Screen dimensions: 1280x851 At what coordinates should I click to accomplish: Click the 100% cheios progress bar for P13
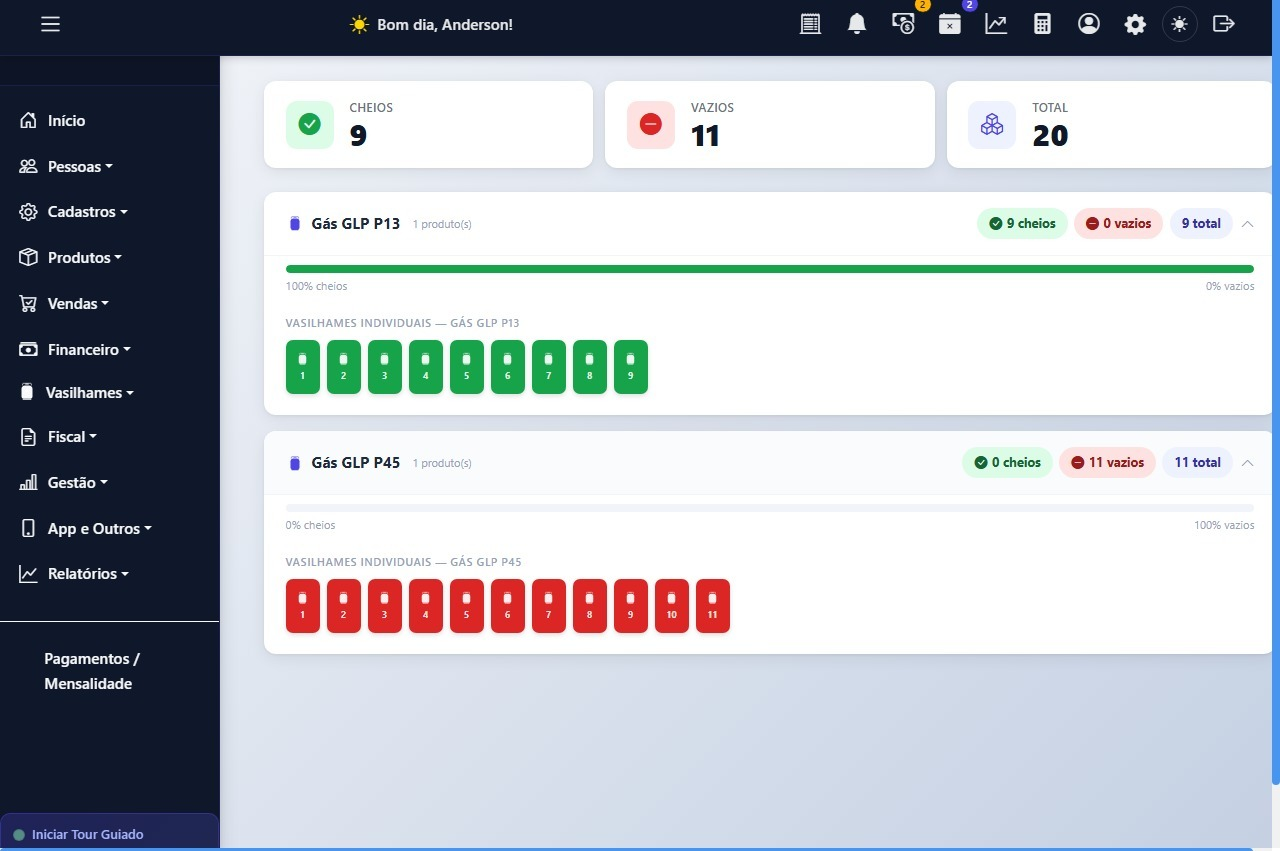769,268
